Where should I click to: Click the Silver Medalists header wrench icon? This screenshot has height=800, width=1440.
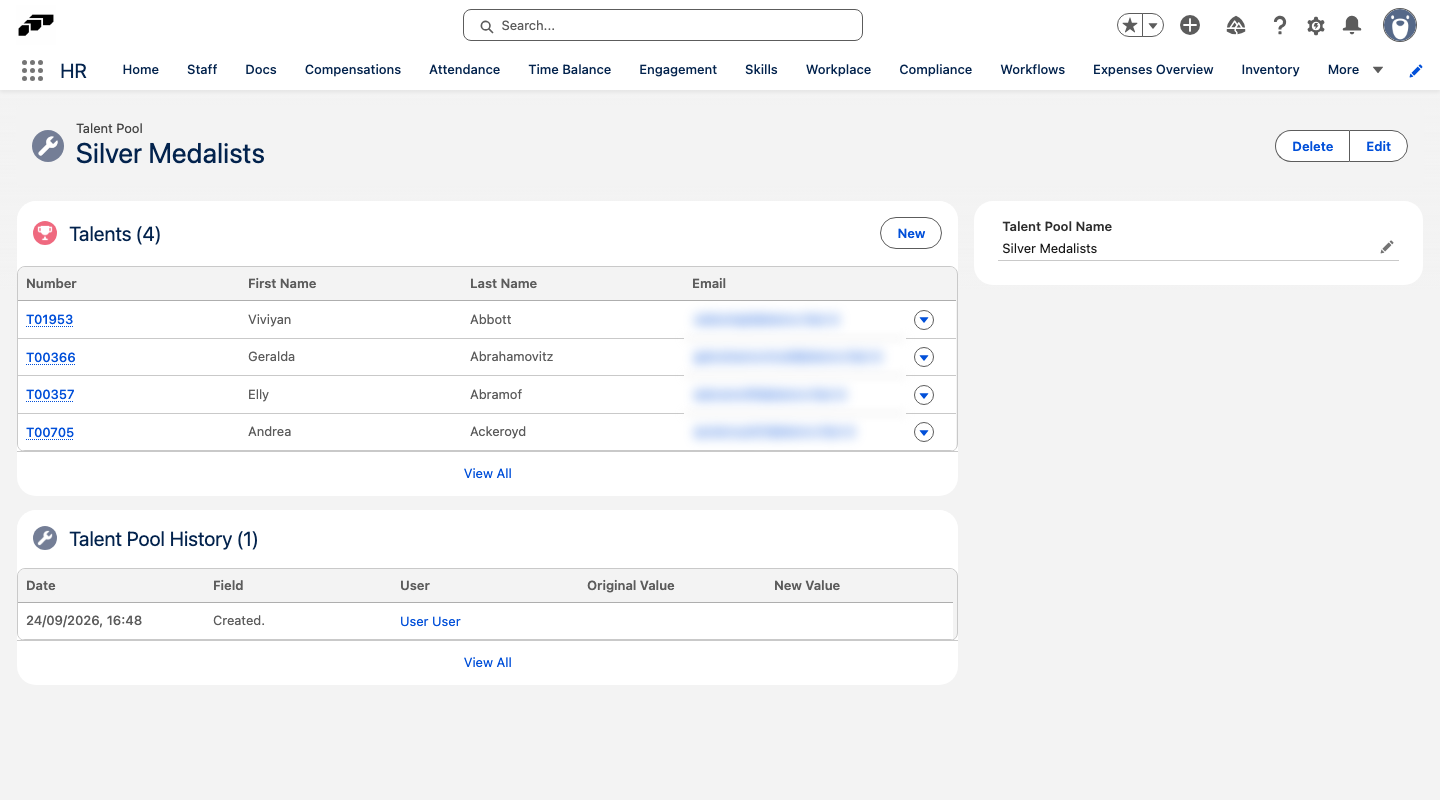pyautogui.click(x=48, y=146)
